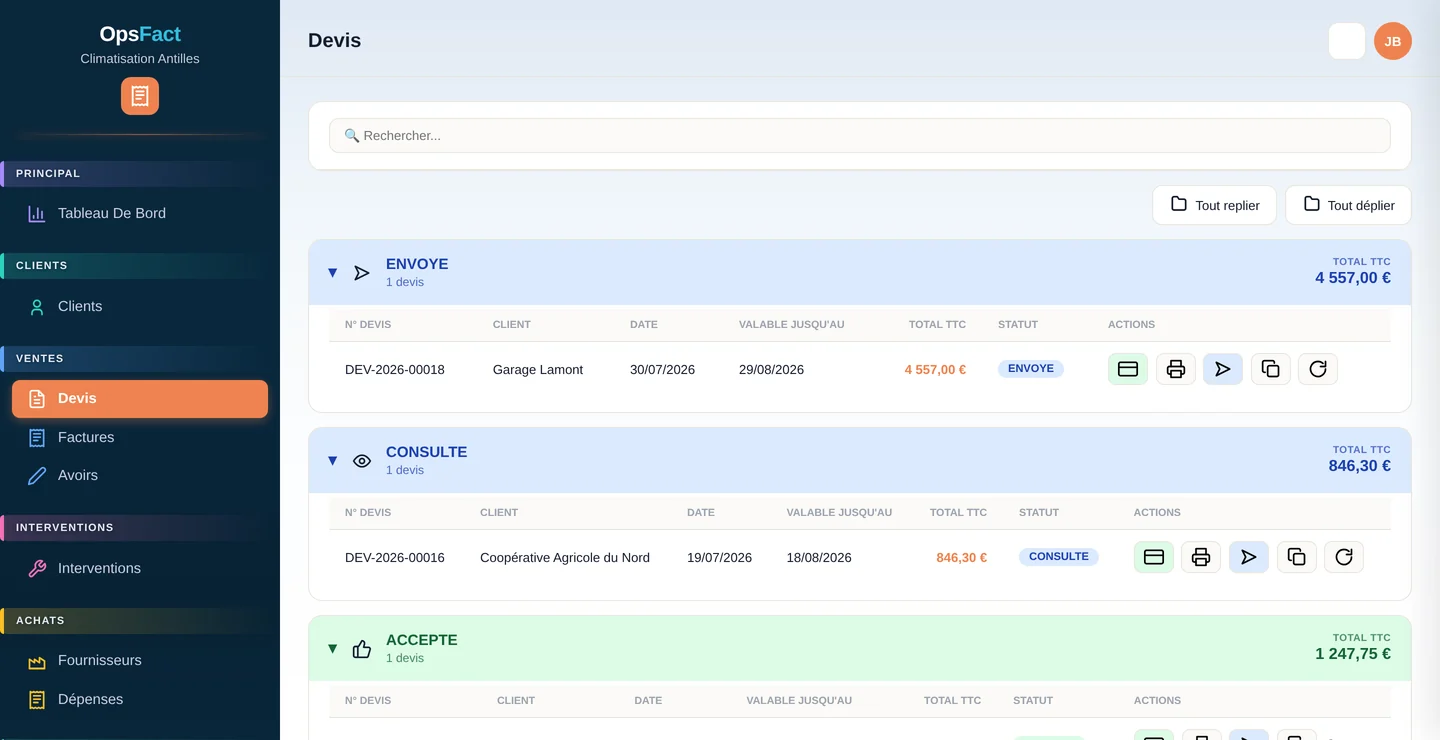Open payment icon for DEV-2026-00018
Screen dimensions: 1440x740
point(1128,369)
